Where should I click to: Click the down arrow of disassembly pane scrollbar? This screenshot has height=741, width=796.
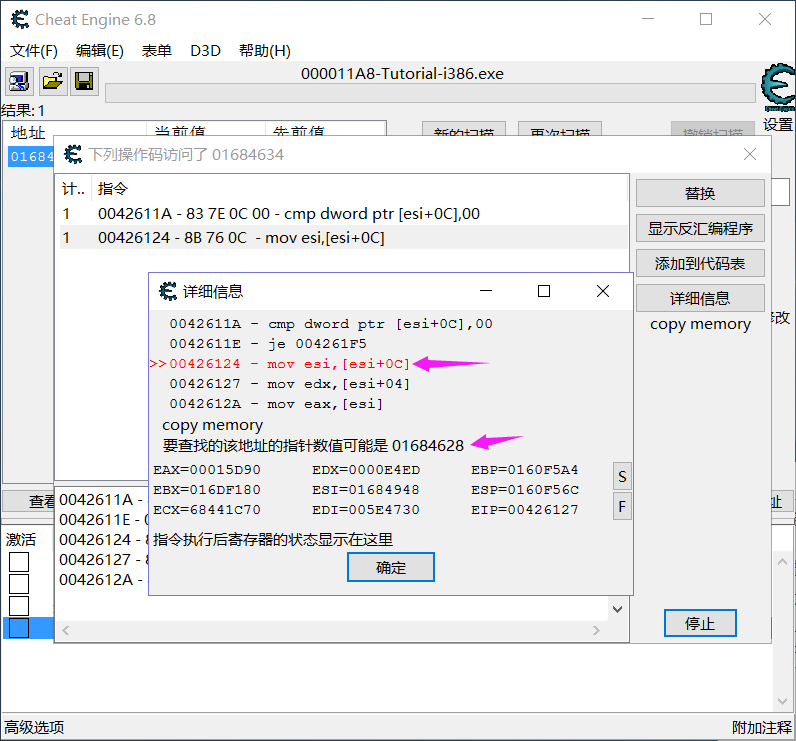point(618,609)
